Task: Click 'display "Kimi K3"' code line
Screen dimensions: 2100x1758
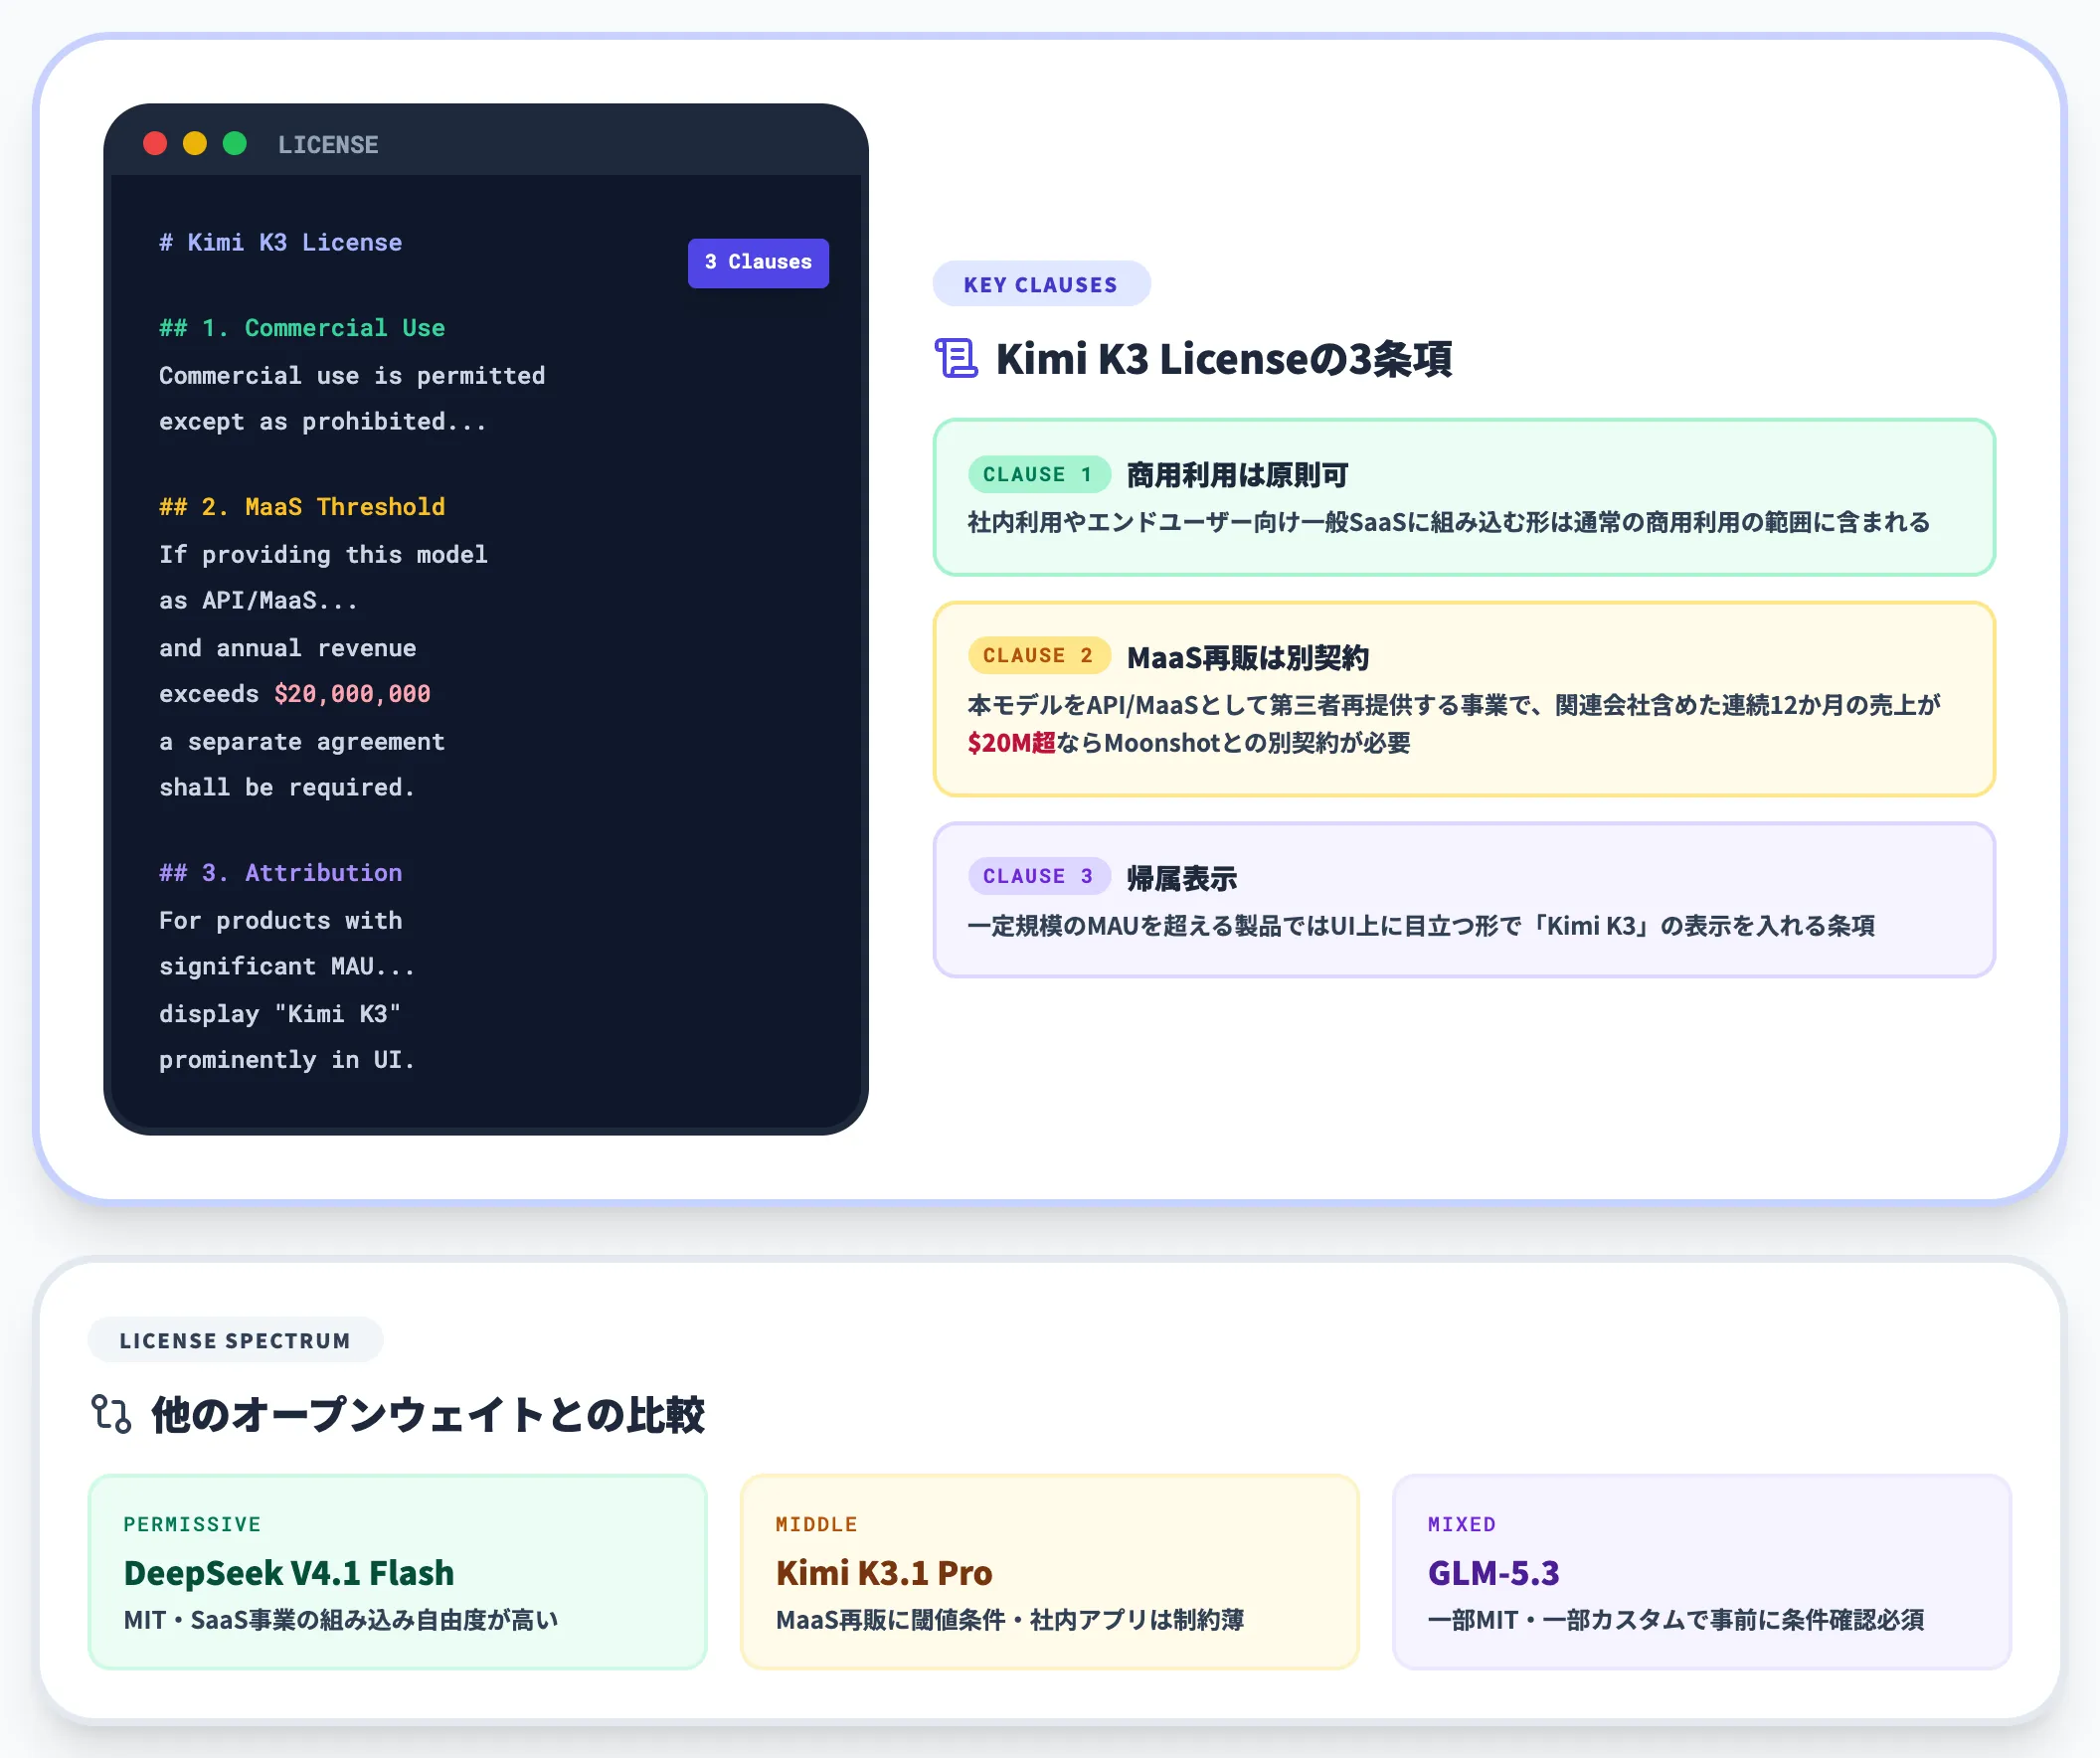Action: [280, 1014]
